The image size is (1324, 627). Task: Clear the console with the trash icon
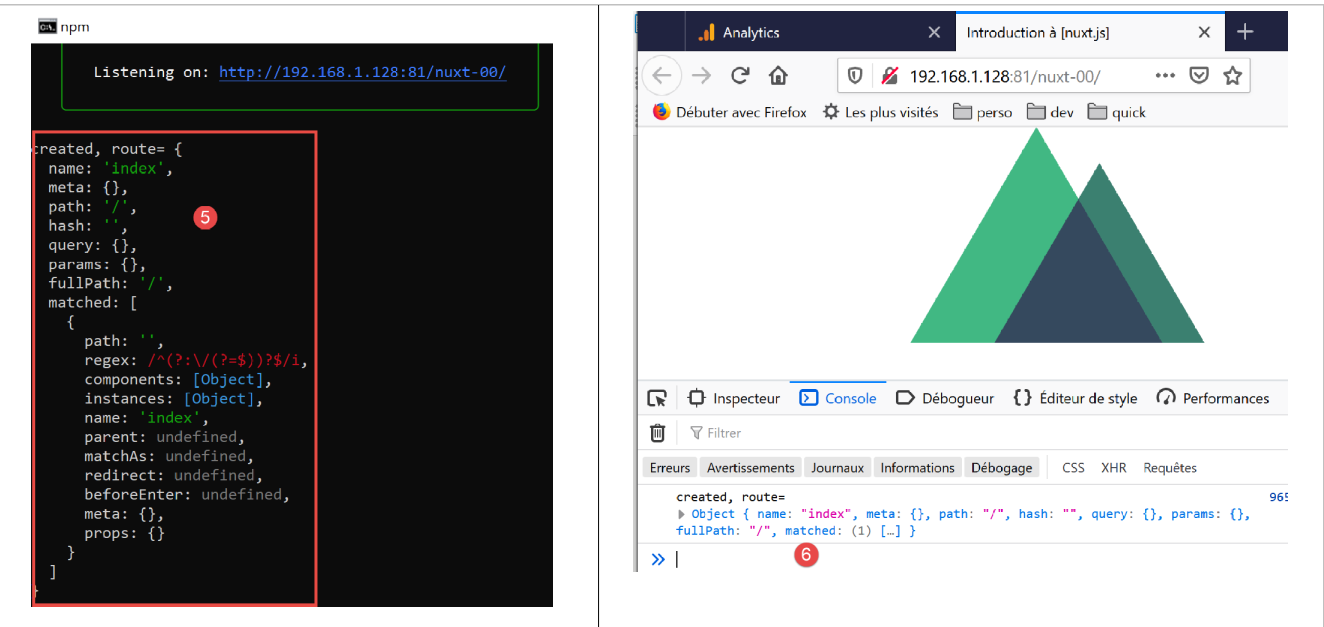click(657, 433)
